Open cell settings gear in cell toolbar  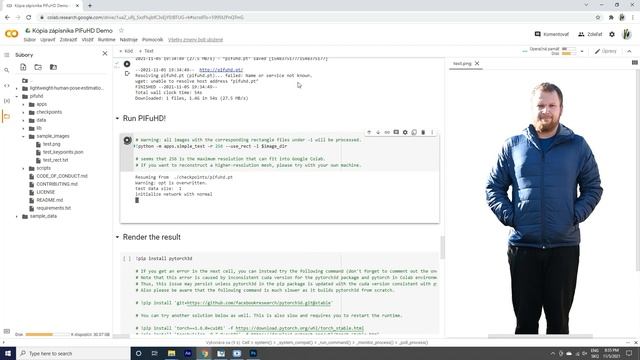tap(405, 132)
